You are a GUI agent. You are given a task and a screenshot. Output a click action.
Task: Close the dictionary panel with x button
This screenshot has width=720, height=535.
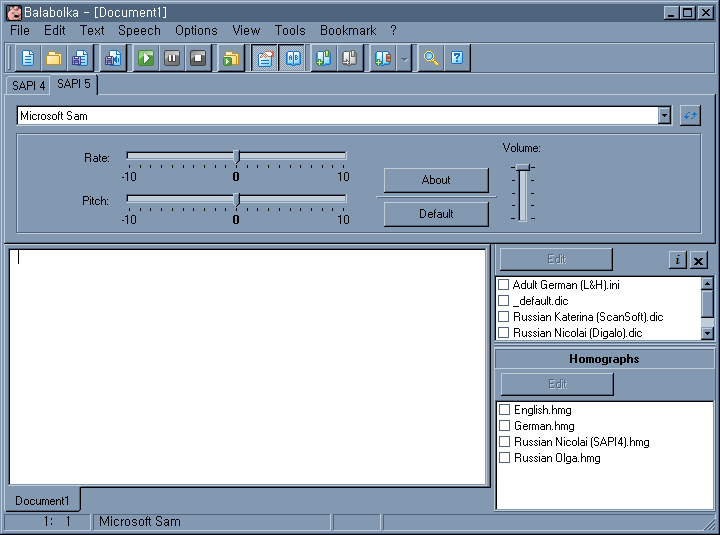tap(698, 260)
